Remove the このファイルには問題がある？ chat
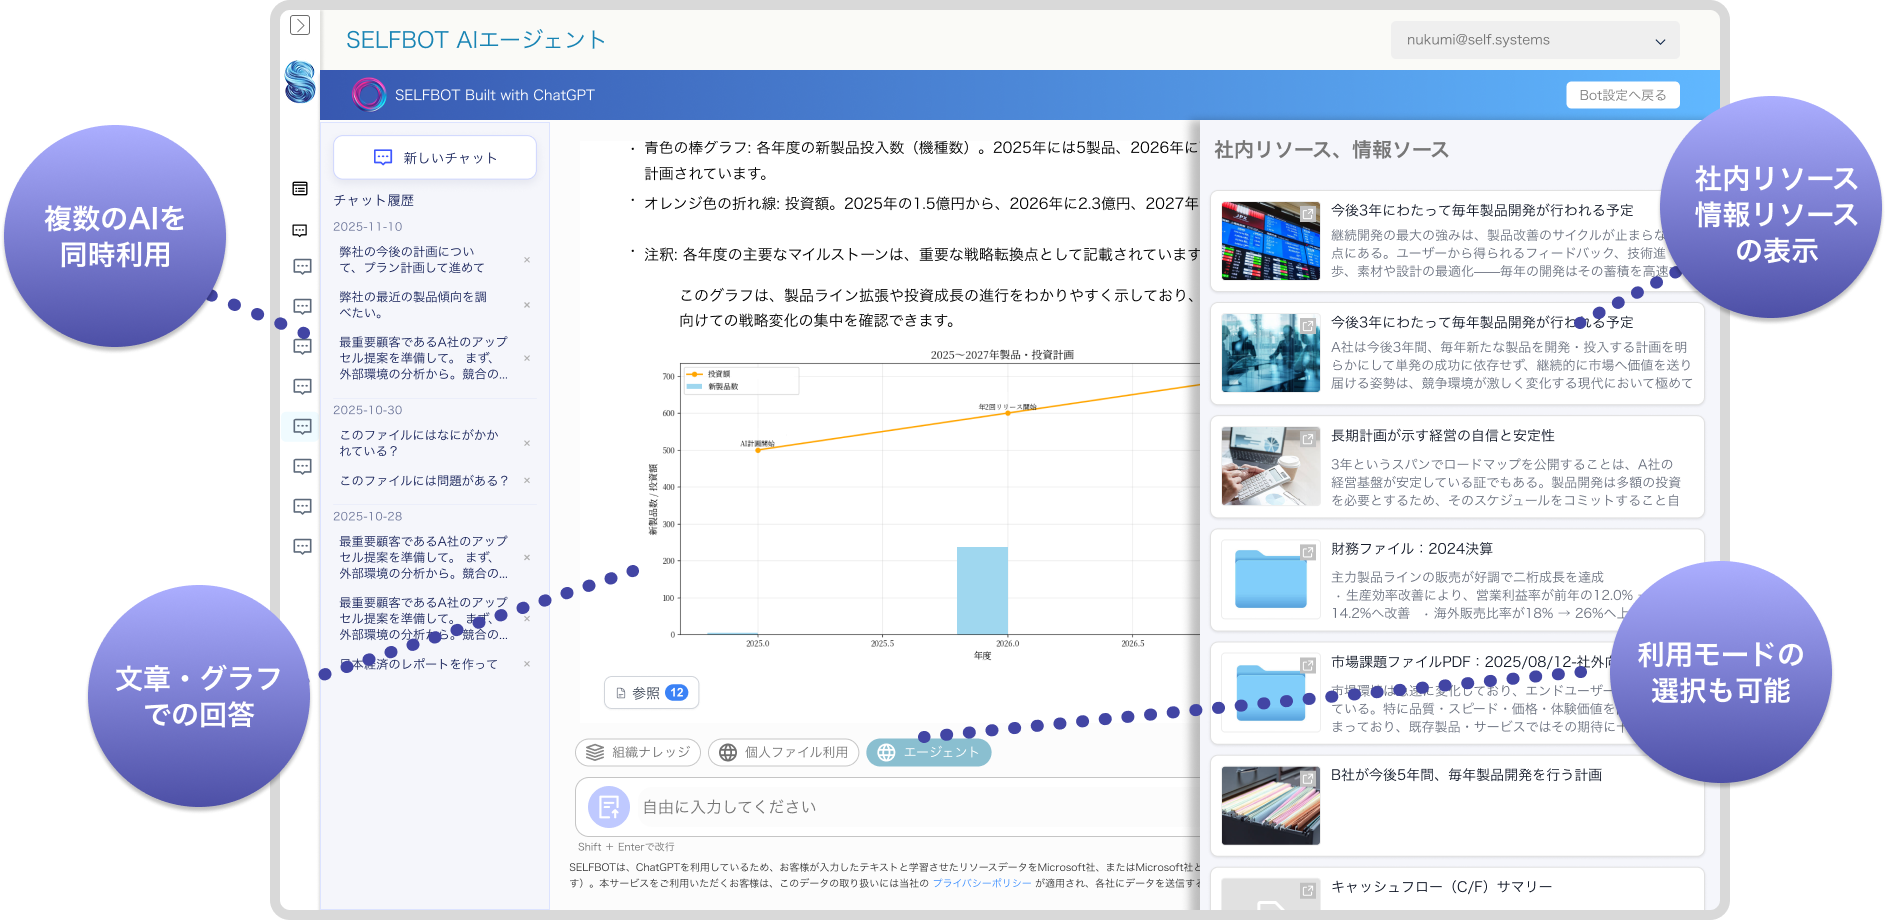This screenshot has width=1886, height=920. coord(527,481)
